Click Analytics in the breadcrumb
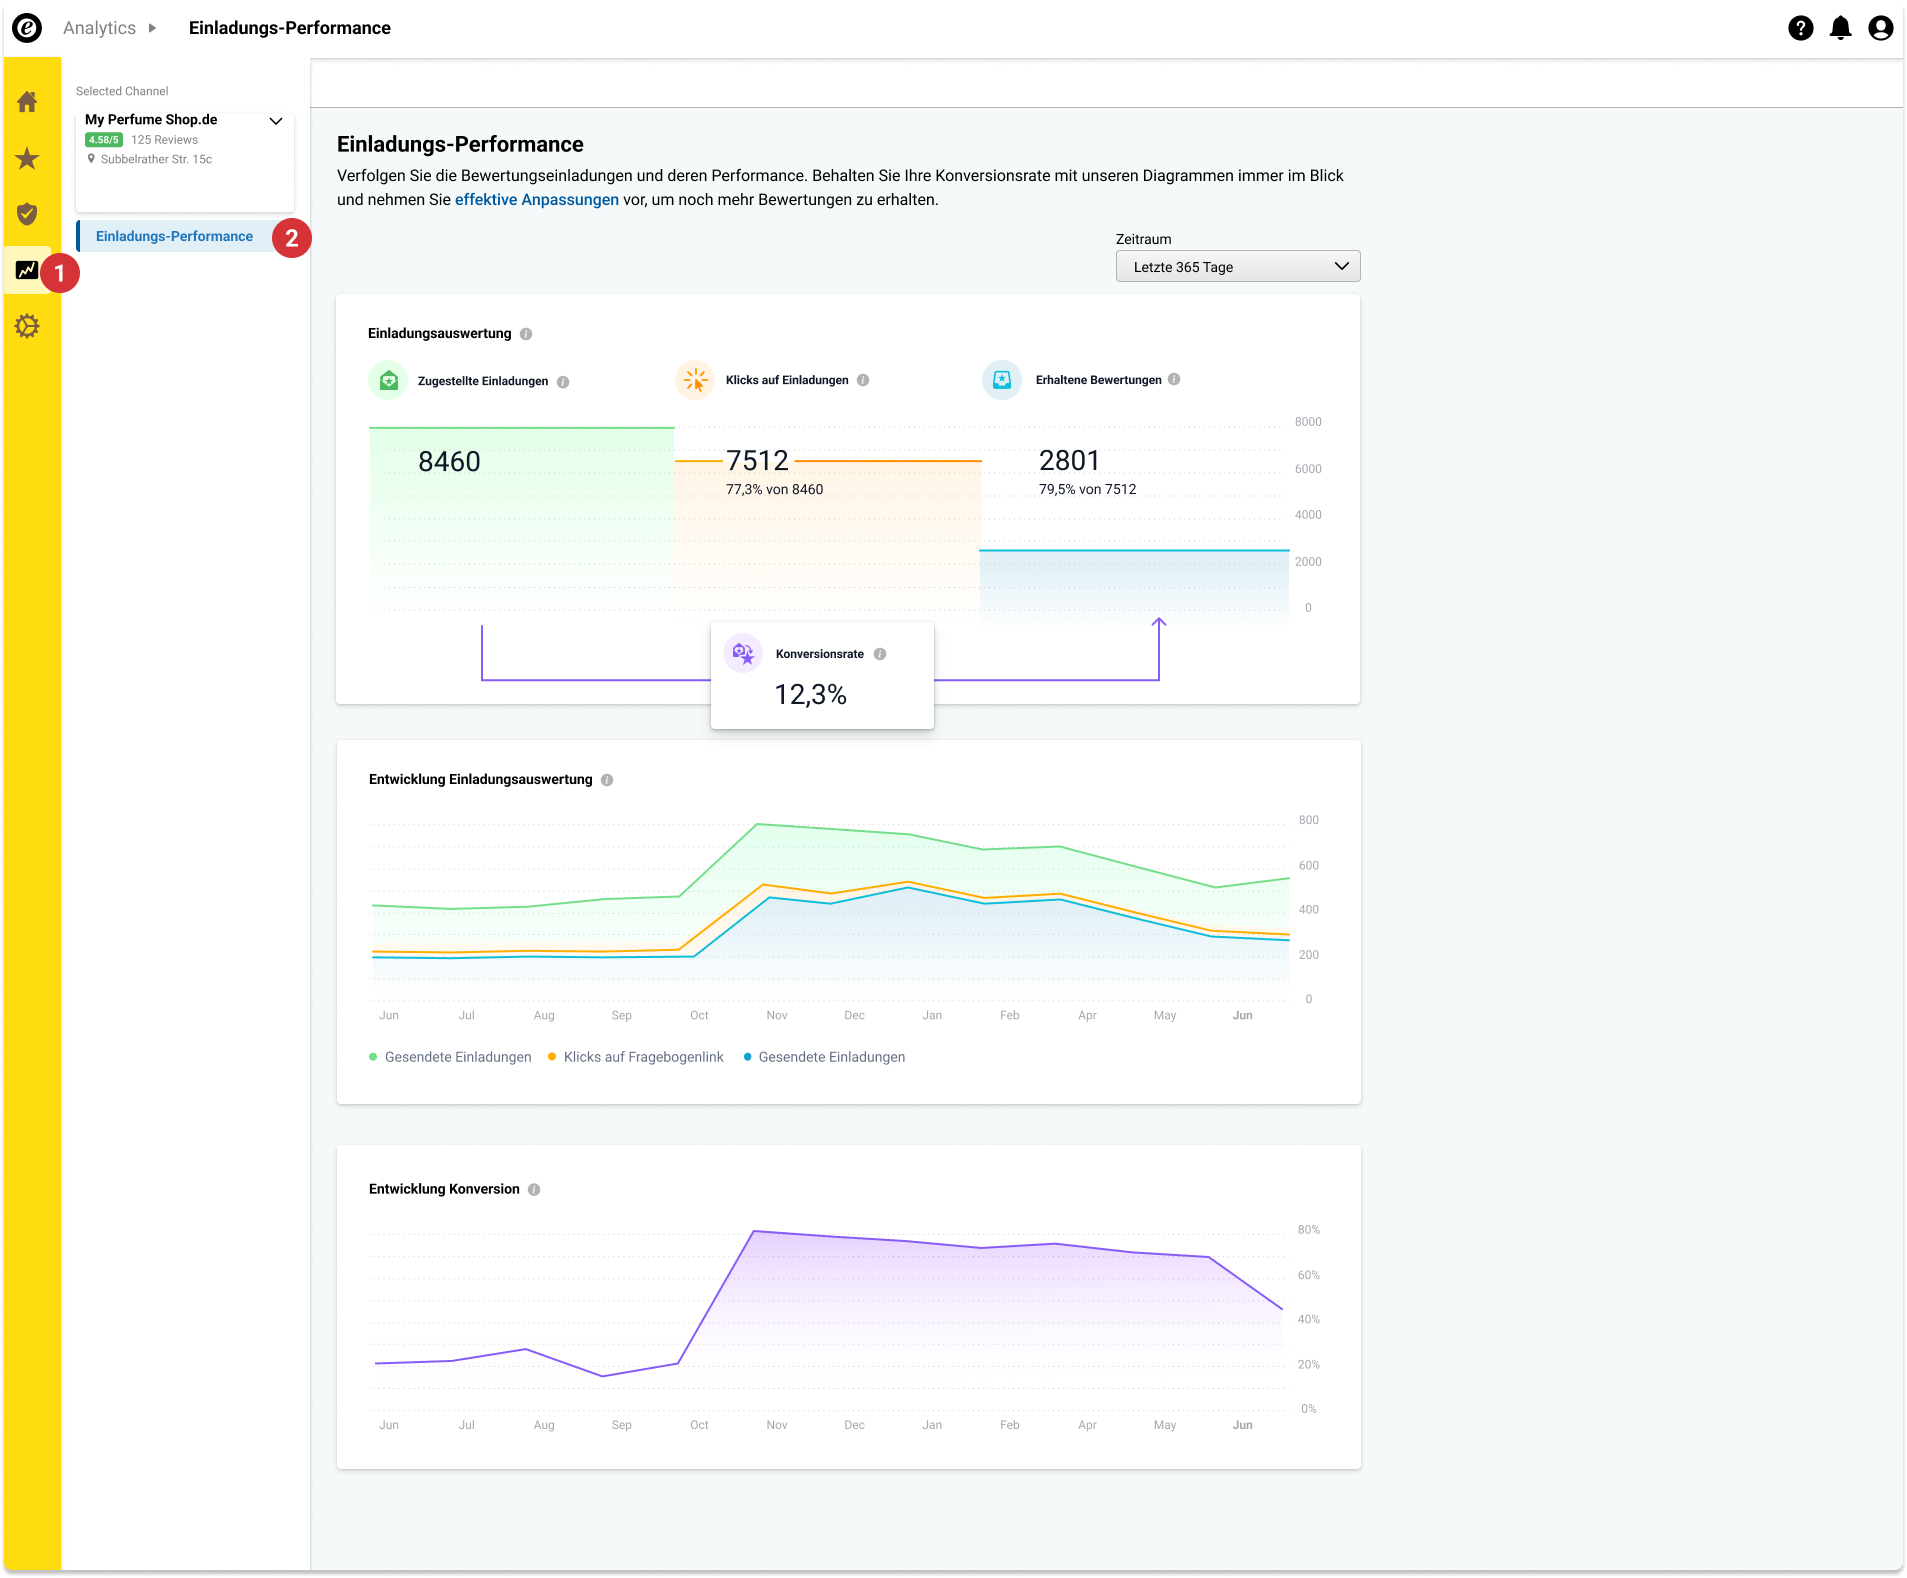Screen dimensions: 1907x1578 (x=99, y=28)
